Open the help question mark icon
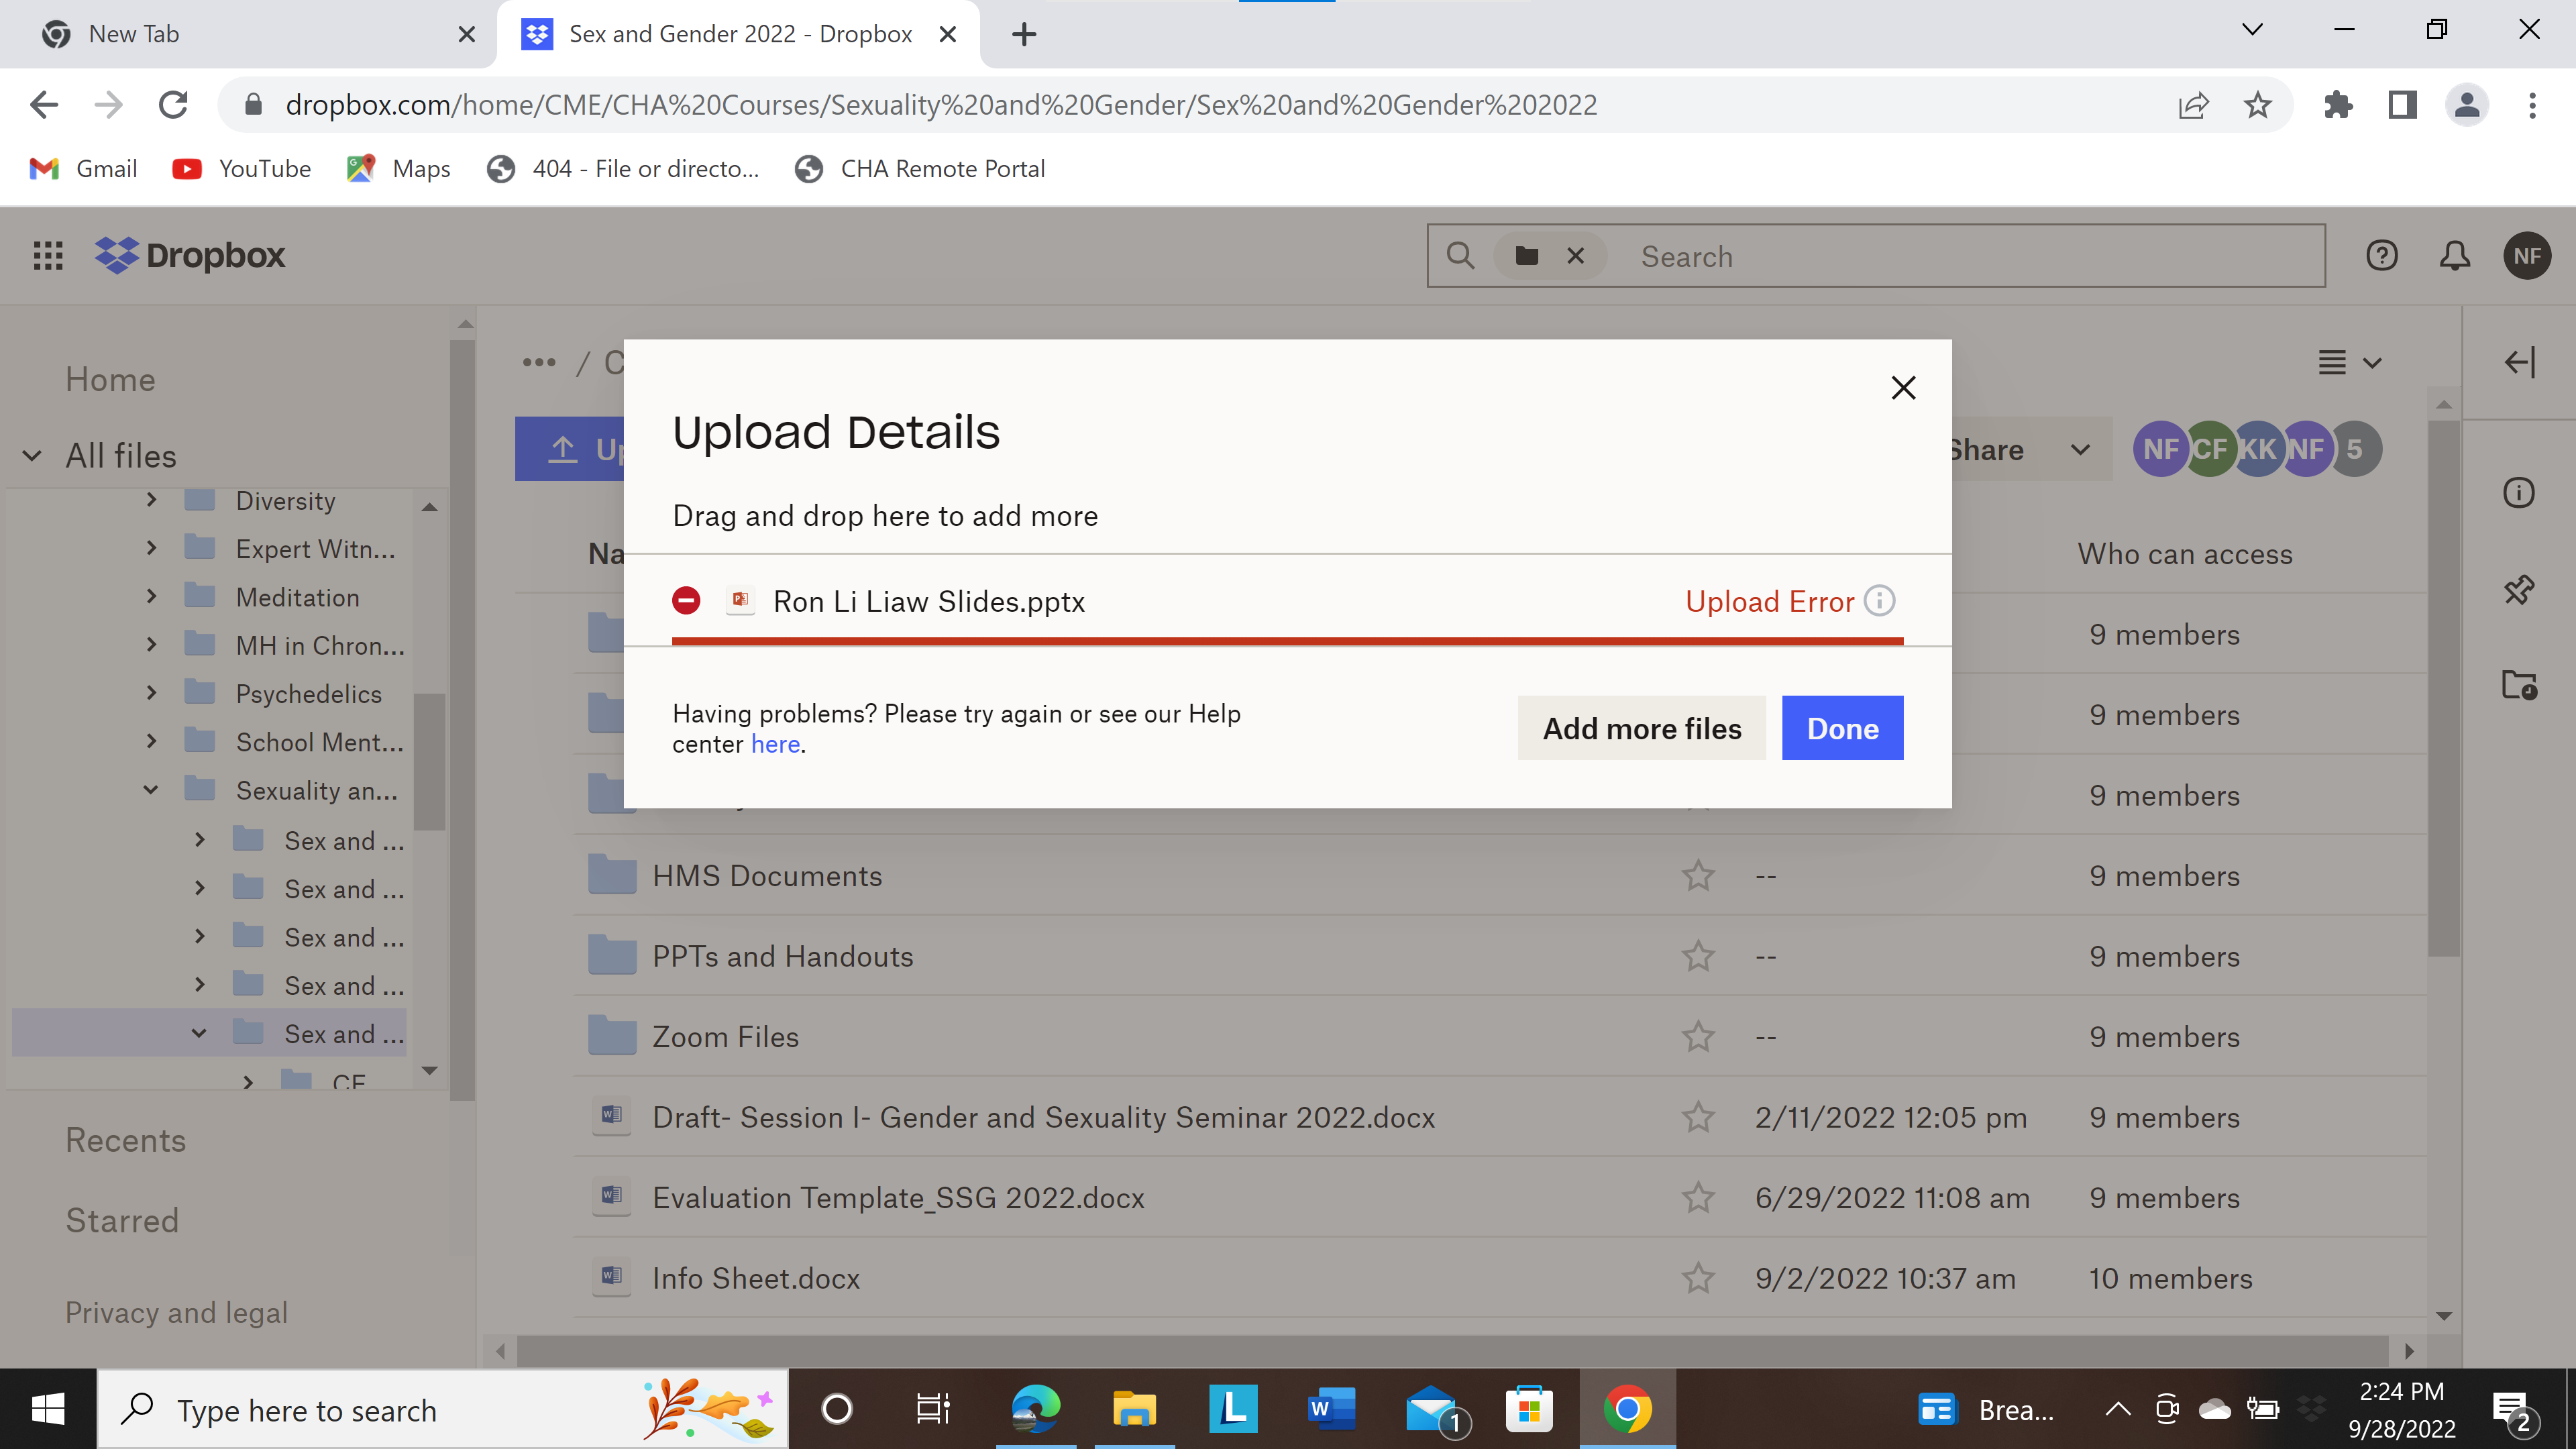 pos(2383,256)
